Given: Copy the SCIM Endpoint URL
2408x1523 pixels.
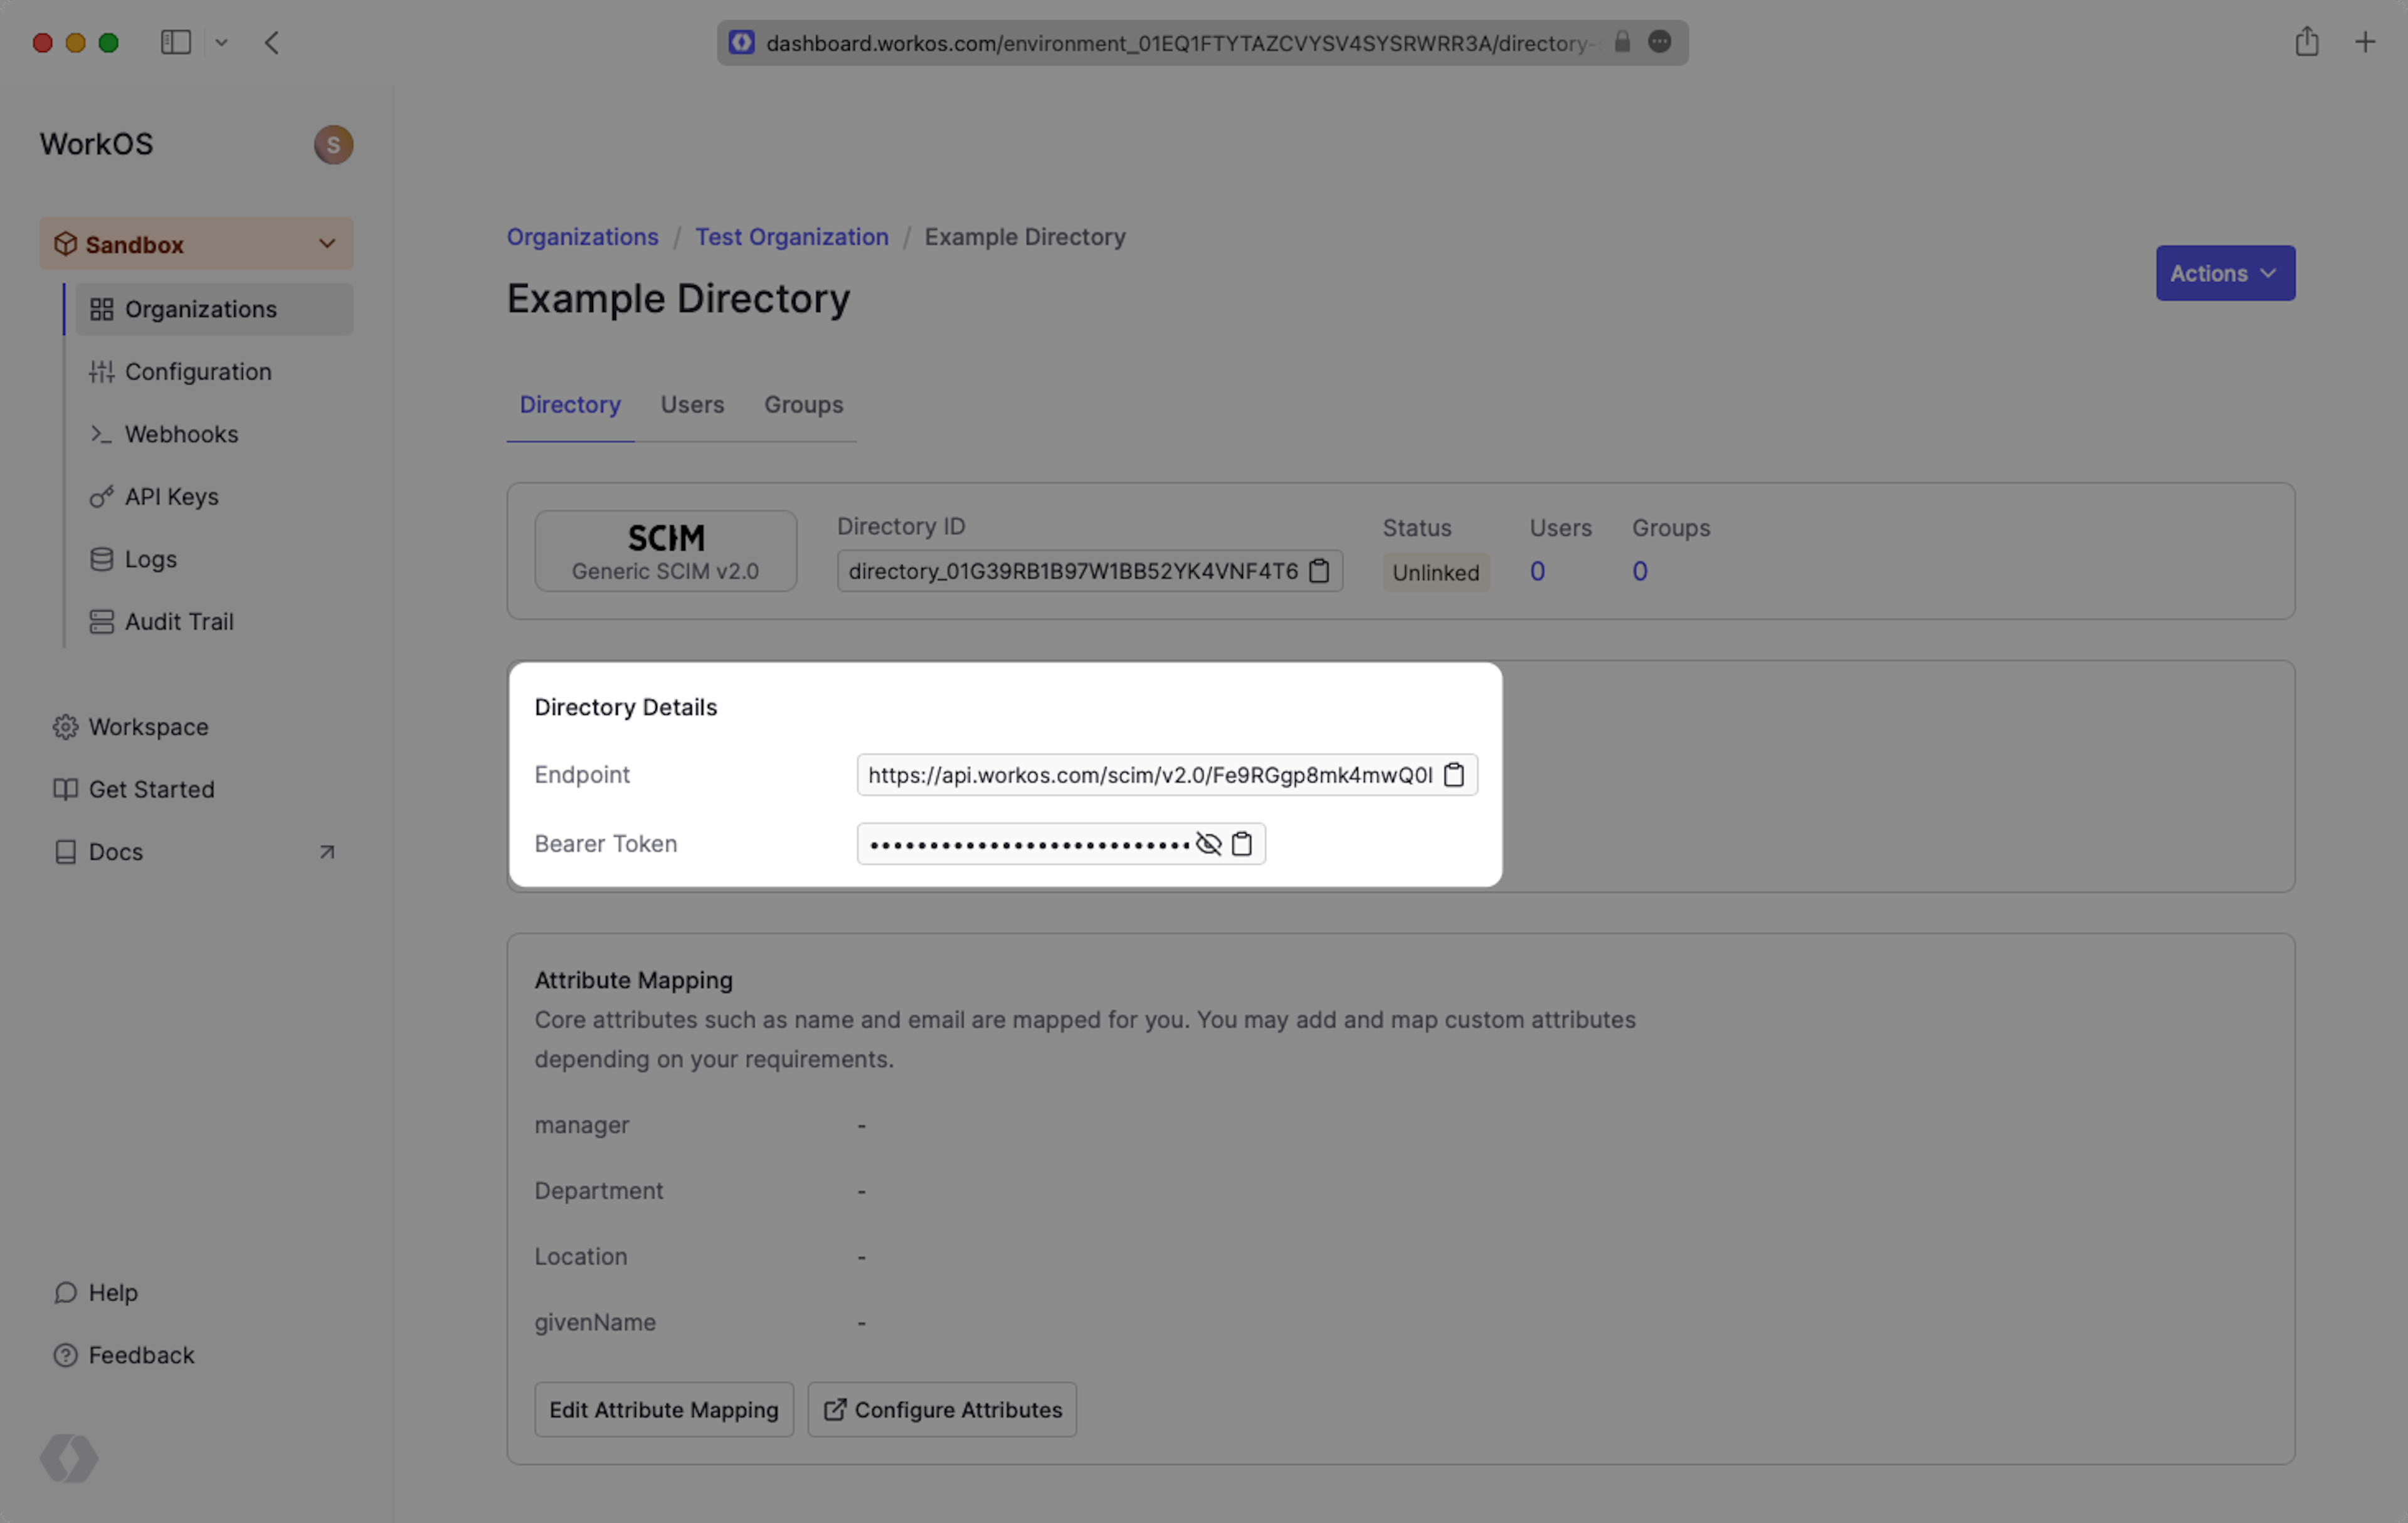Looking at the screenshot, I should click(x=1454, y=775).
